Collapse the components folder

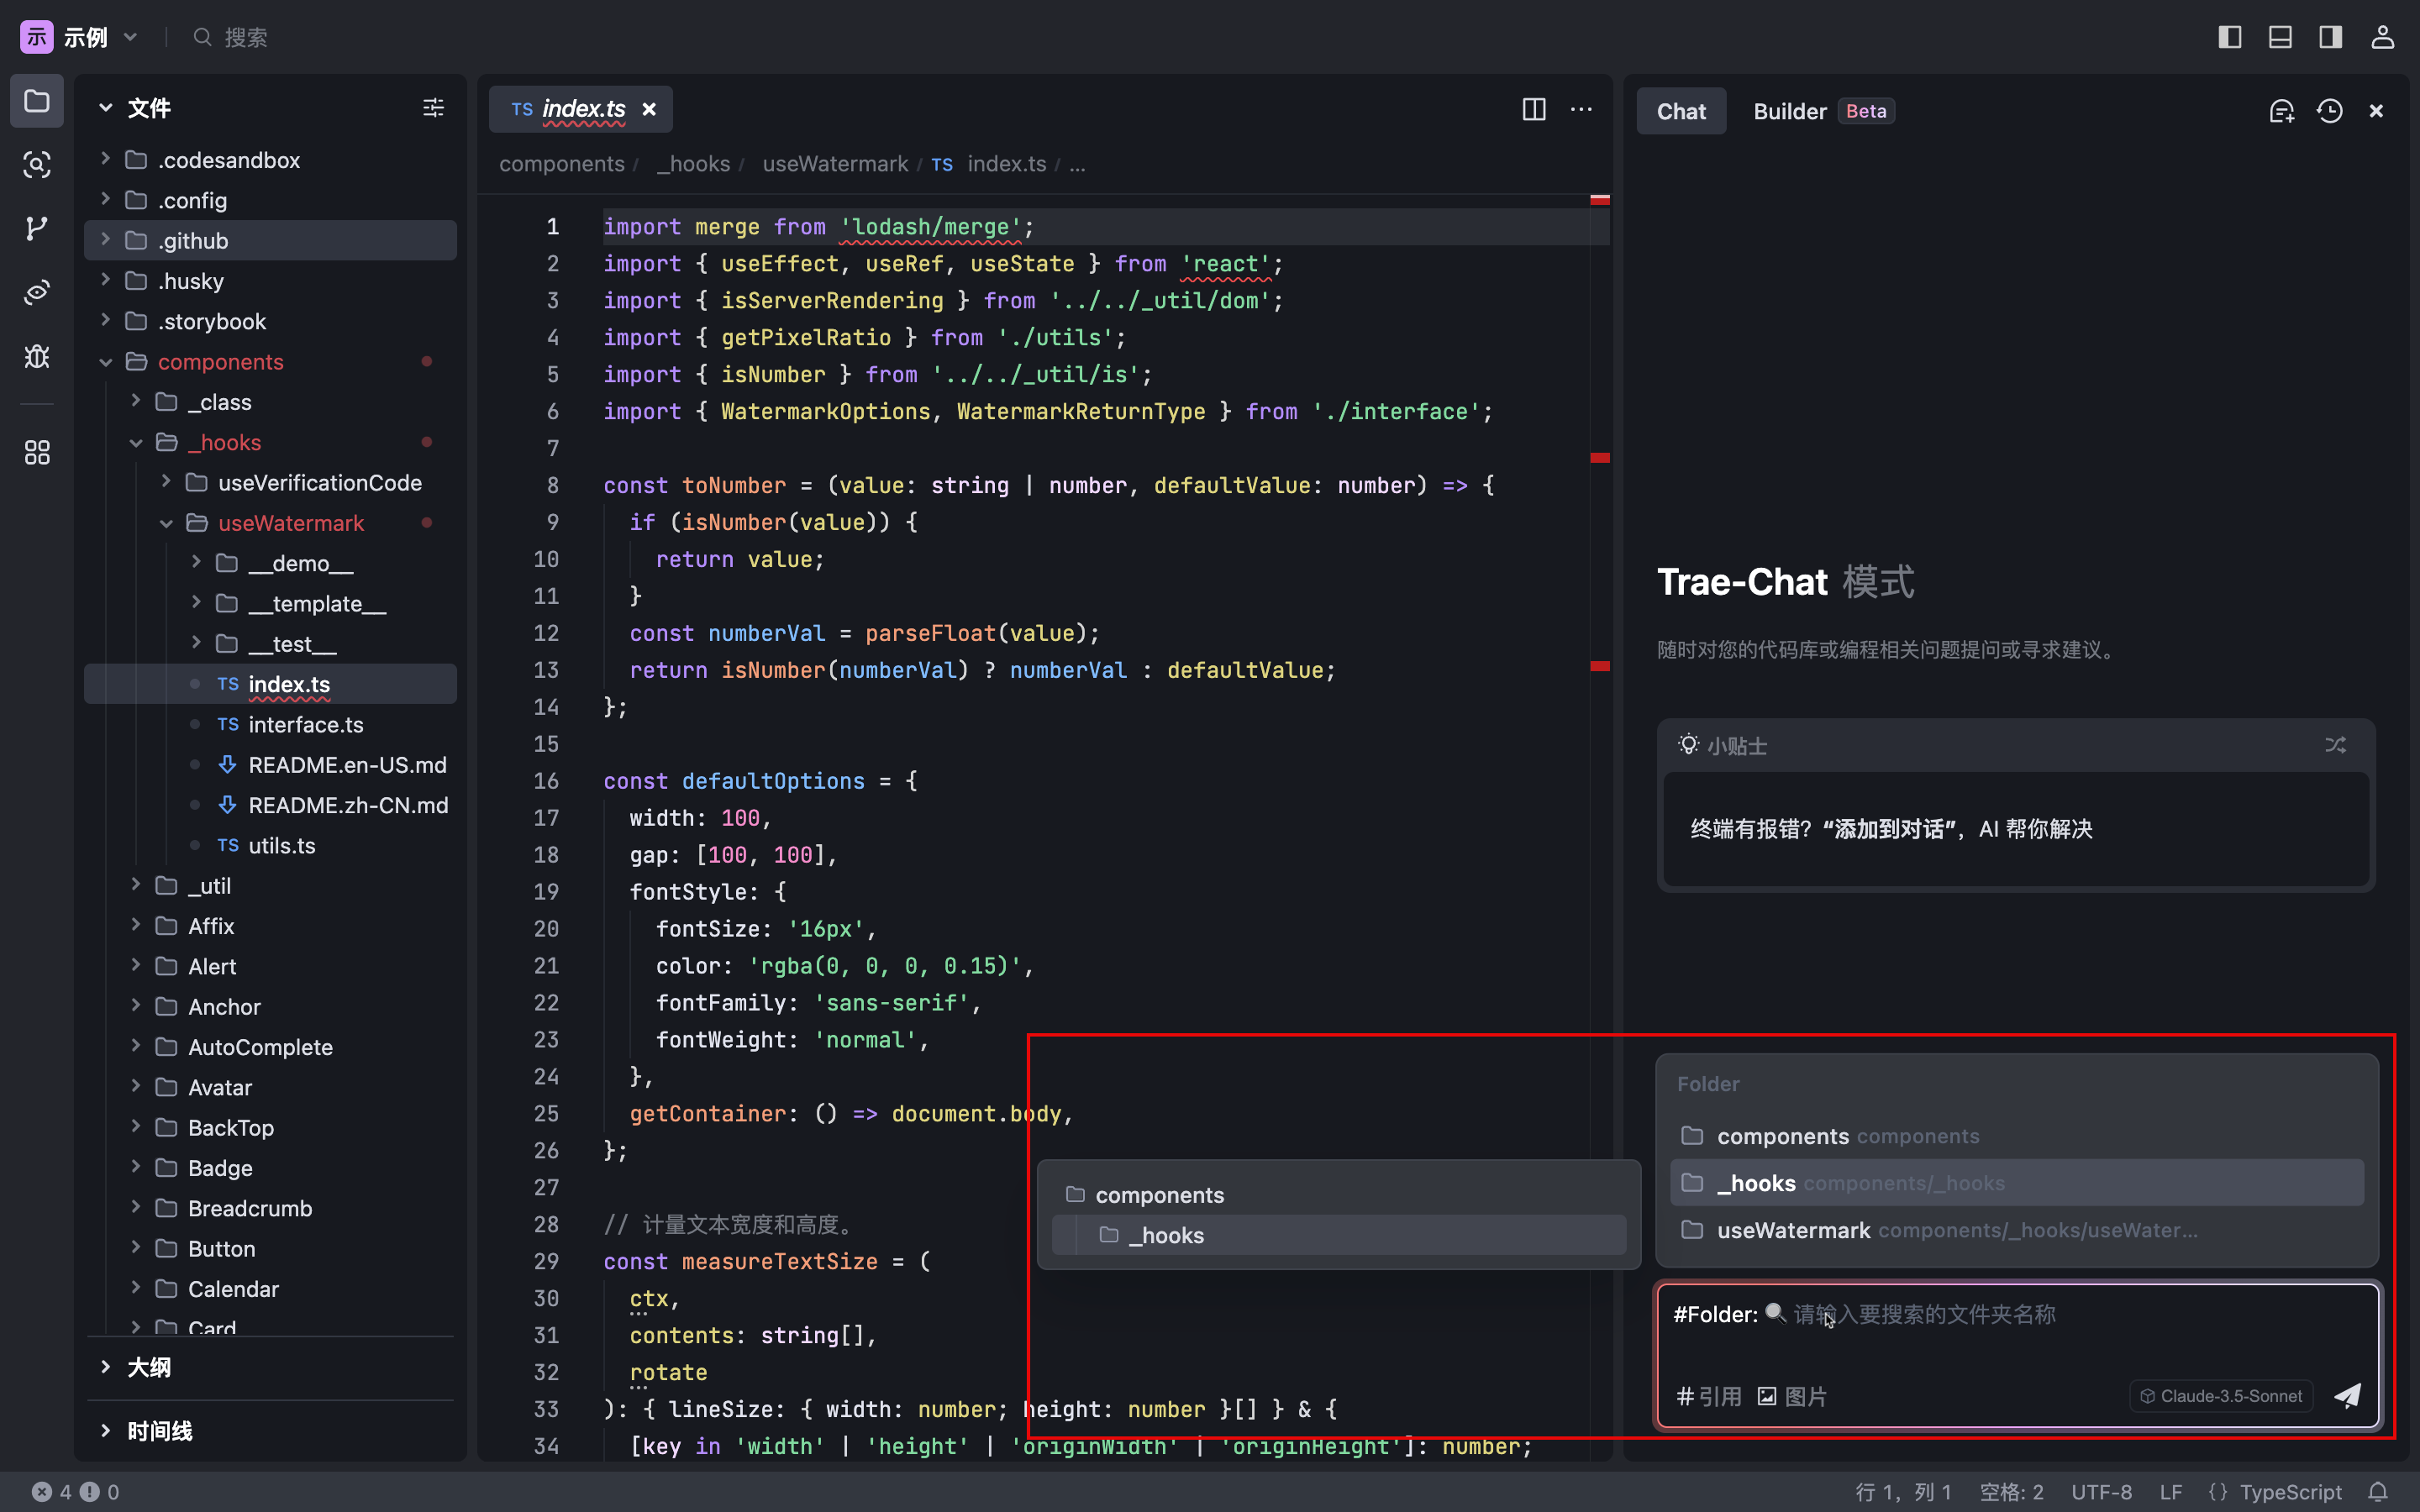[270, 362]
